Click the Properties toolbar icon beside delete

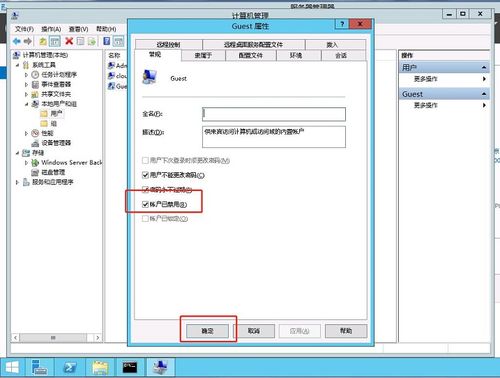click(80, 41)
